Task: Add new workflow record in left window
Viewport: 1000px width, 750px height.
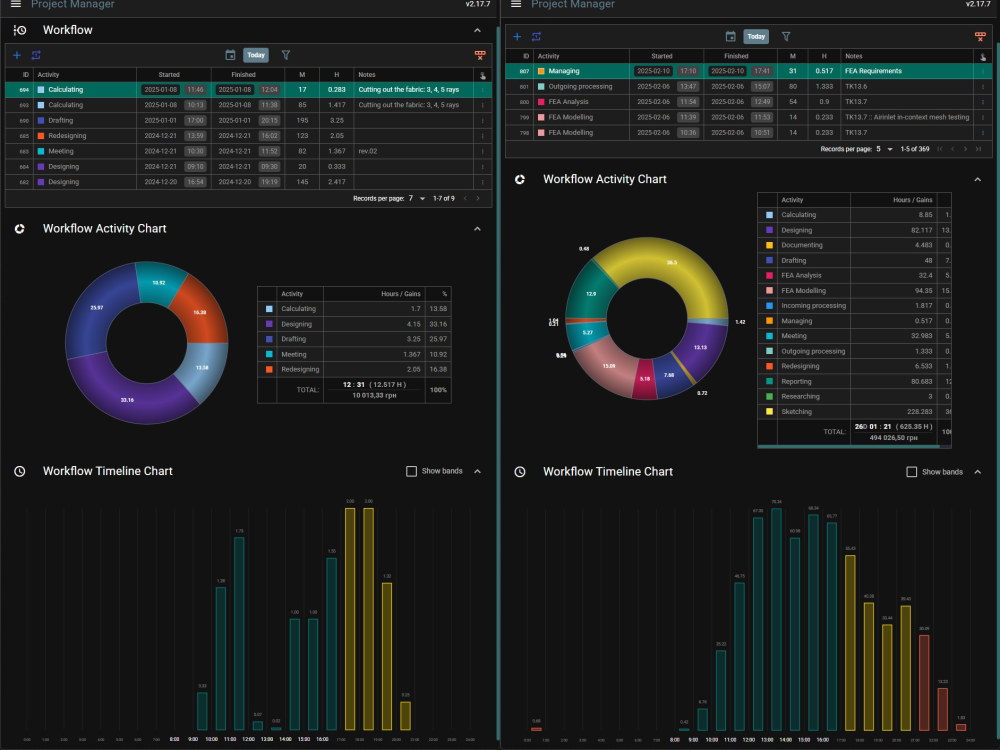Action: [17, 55]
